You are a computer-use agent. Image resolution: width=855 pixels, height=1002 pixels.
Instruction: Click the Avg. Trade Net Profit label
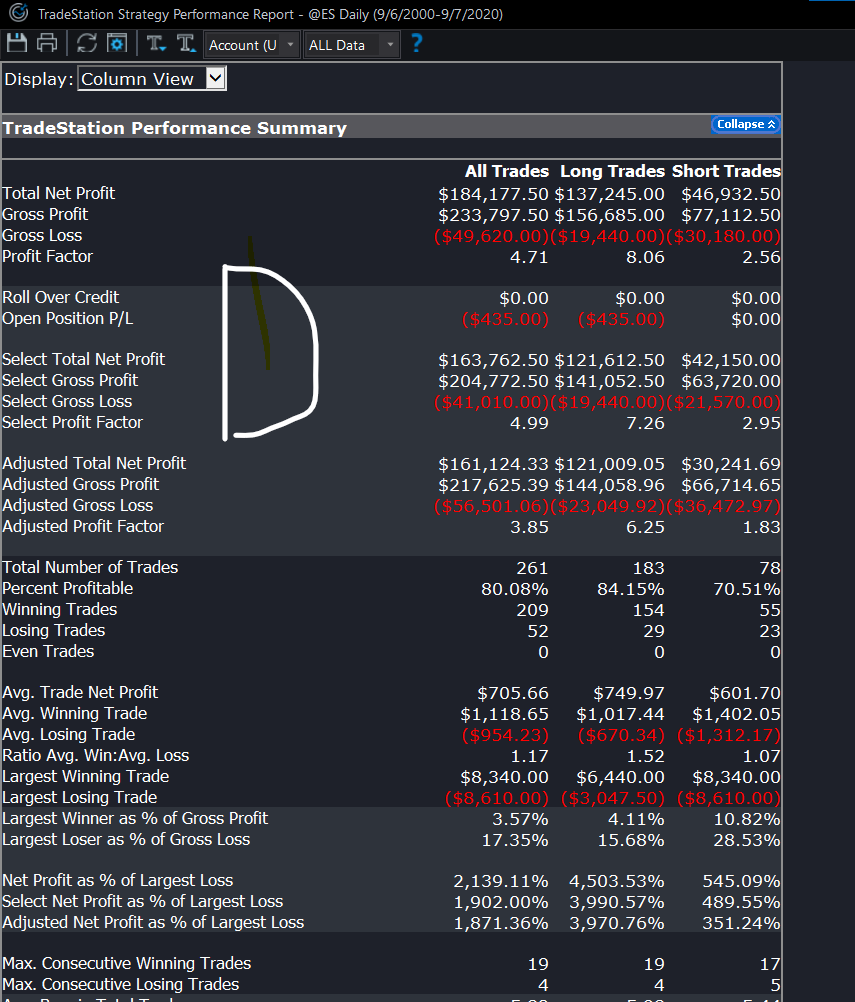pyautogui.click(x=81, y=692)
